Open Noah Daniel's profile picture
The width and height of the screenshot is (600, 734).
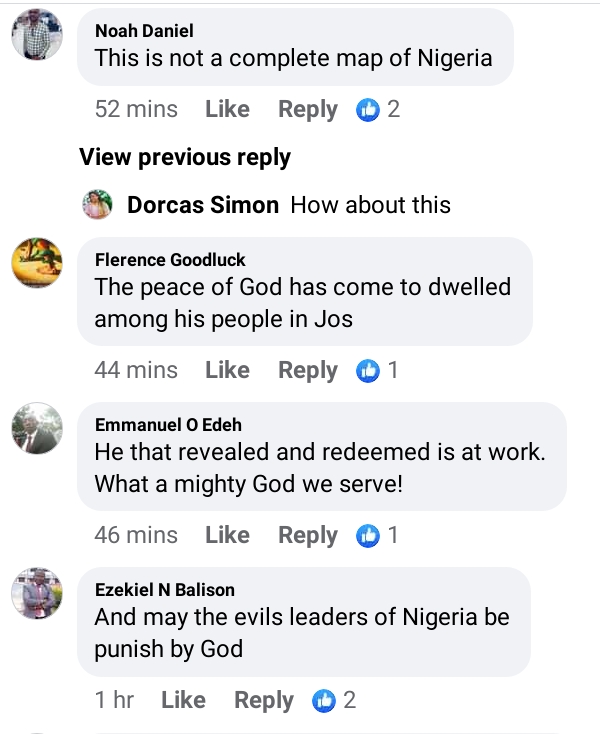(x=37, y=38)
